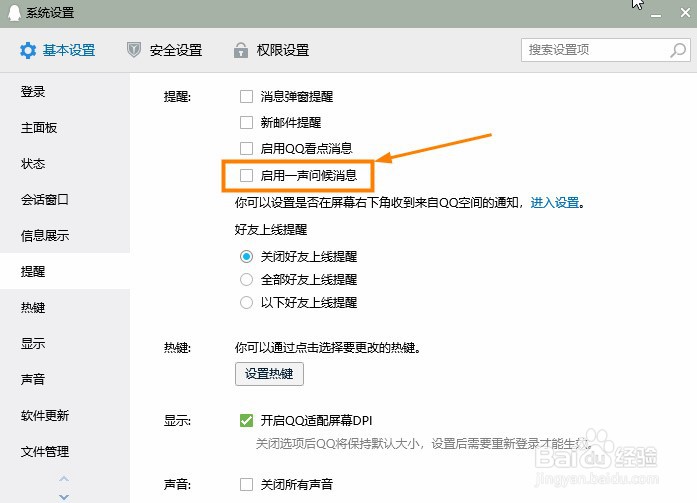Focus the 搜索设置项 search field
Screen dimensions: 697x503
pos(605,50)
